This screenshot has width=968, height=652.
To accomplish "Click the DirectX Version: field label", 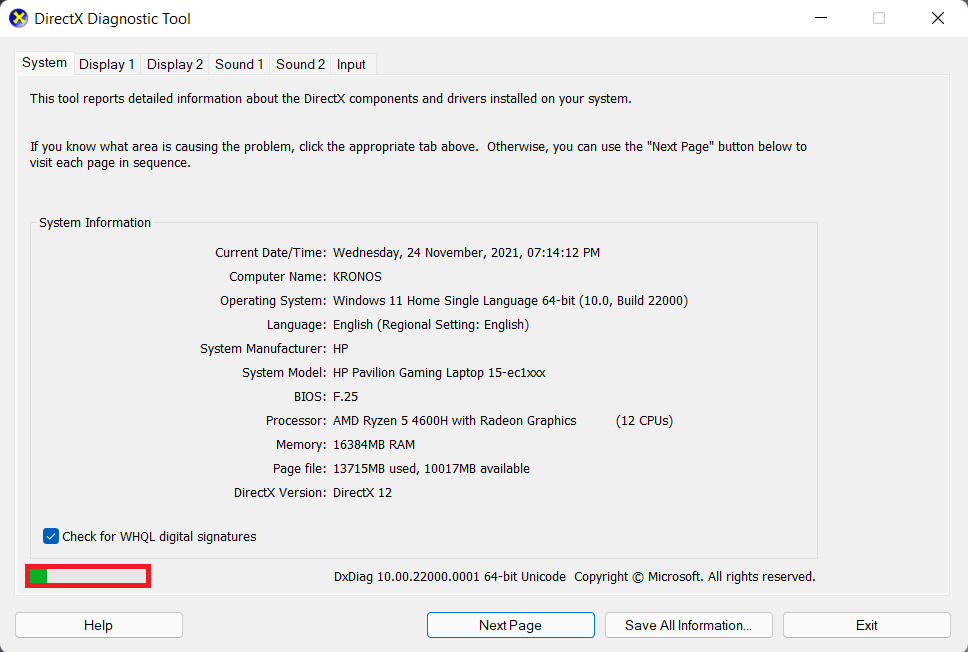I will [x=280, y=493].
